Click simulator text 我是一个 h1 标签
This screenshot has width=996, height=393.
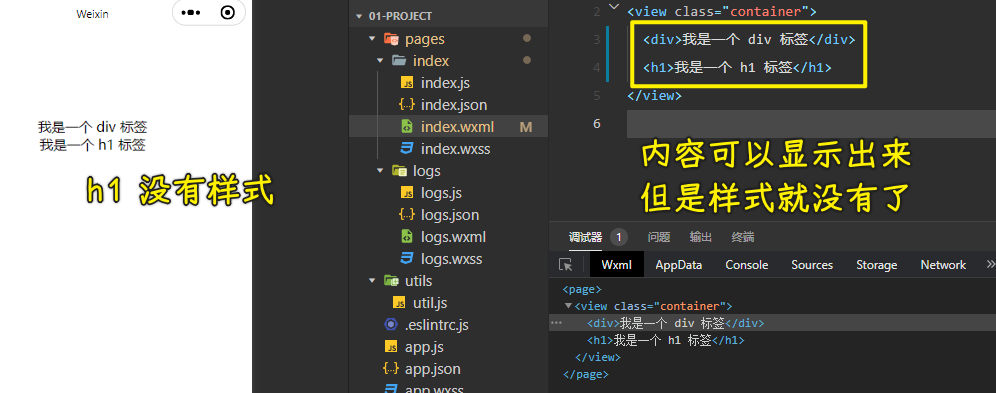point(93,145)
